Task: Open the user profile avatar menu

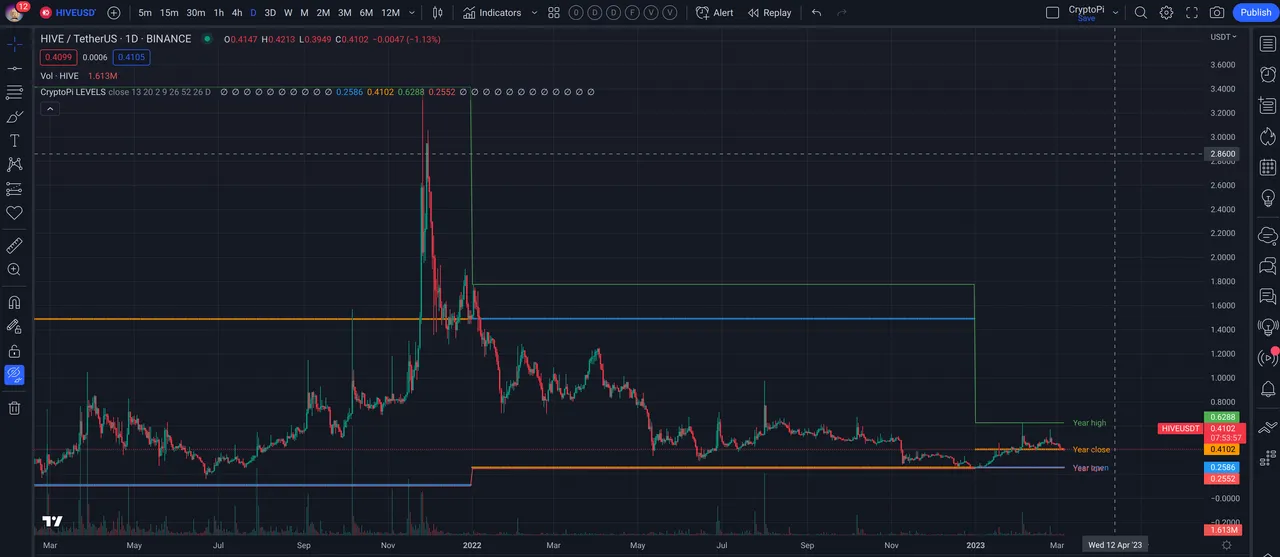Action: point(14,12)
